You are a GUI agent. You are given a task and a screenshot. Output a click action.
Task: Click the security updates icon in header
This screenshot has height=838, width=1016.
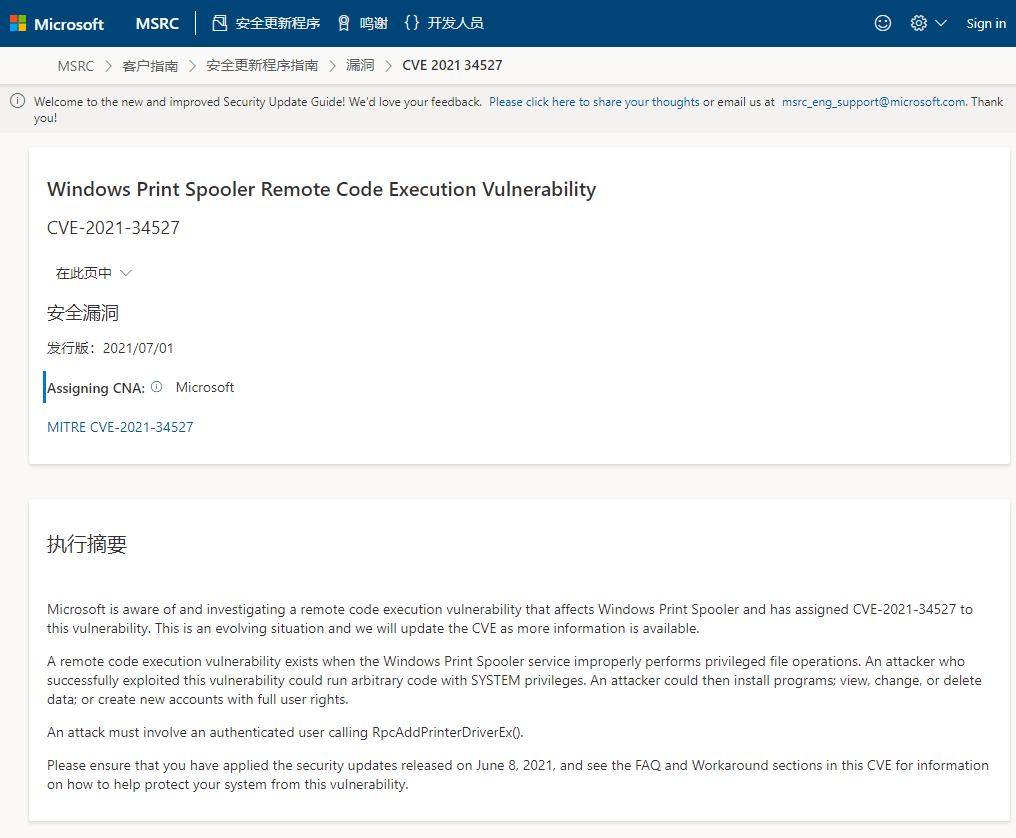(x=220, y=23)
